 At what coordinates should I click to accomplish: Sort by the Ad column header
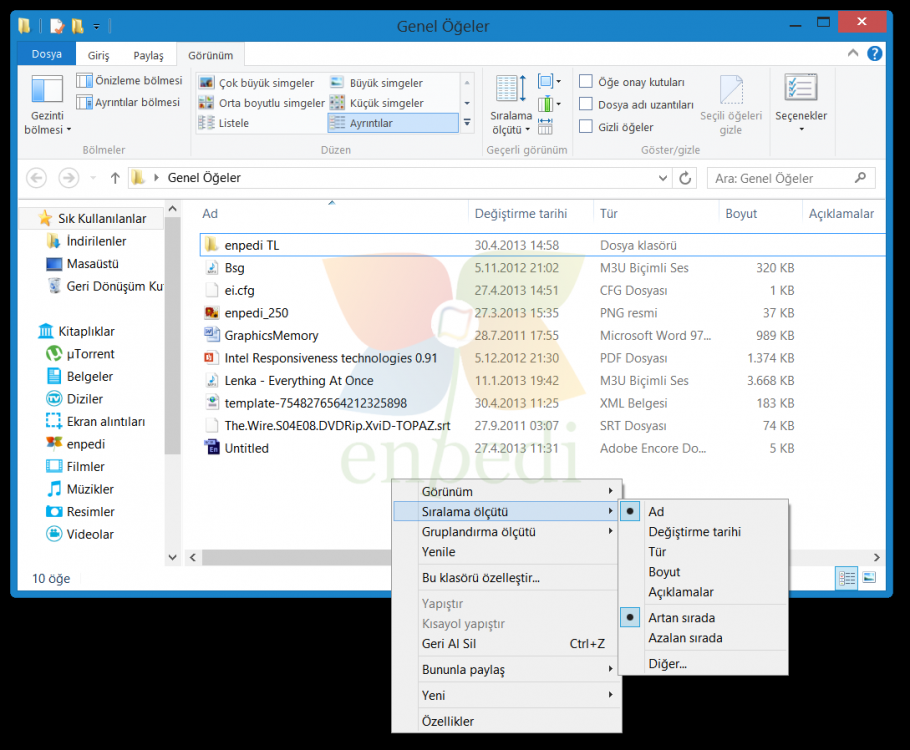332,214
